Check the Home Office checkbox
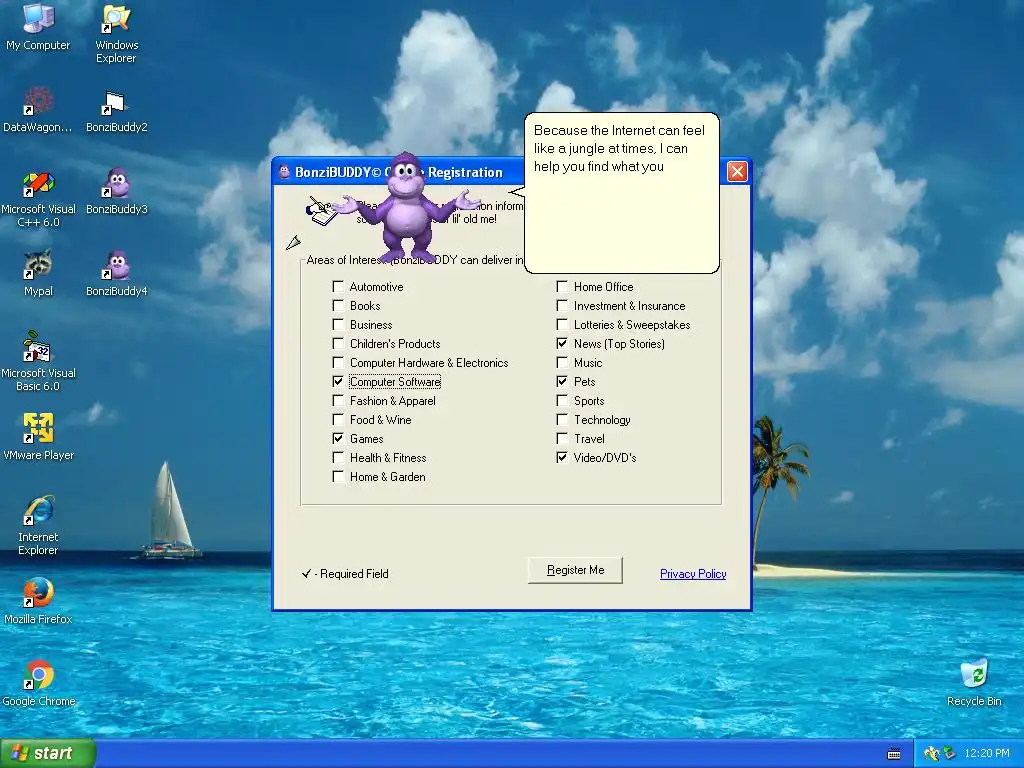Screen dimensions: 1024x768 click(562, 286)
